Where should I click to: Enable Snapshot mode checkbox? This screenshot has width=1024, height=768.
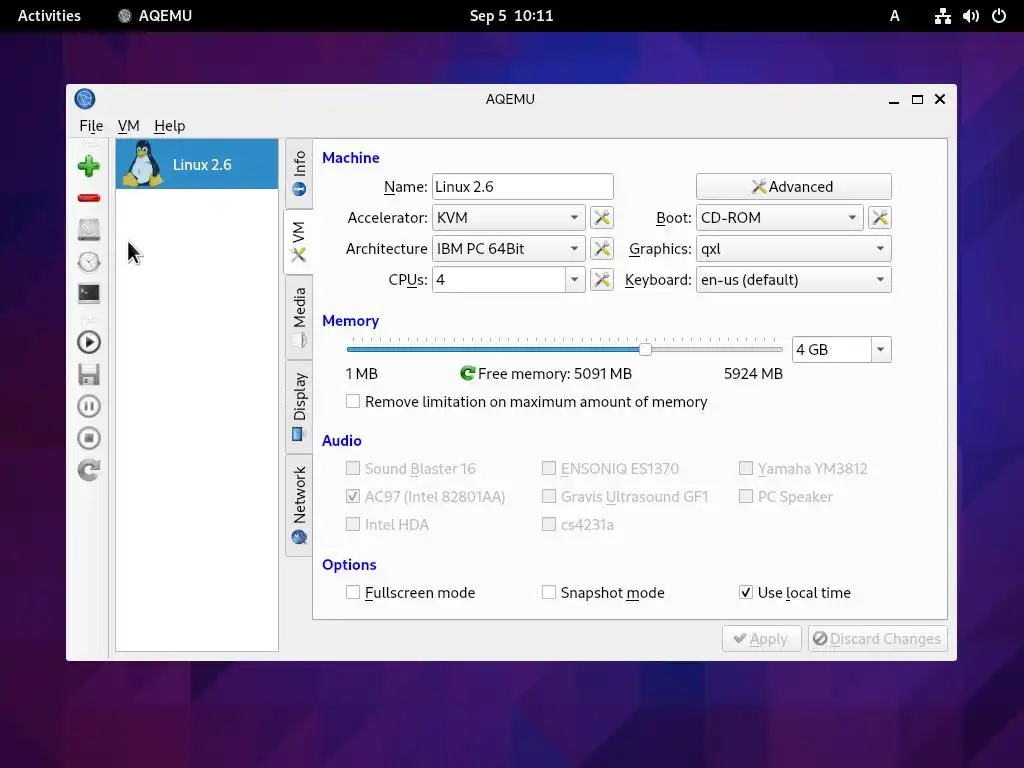click(x=549, y=592)
